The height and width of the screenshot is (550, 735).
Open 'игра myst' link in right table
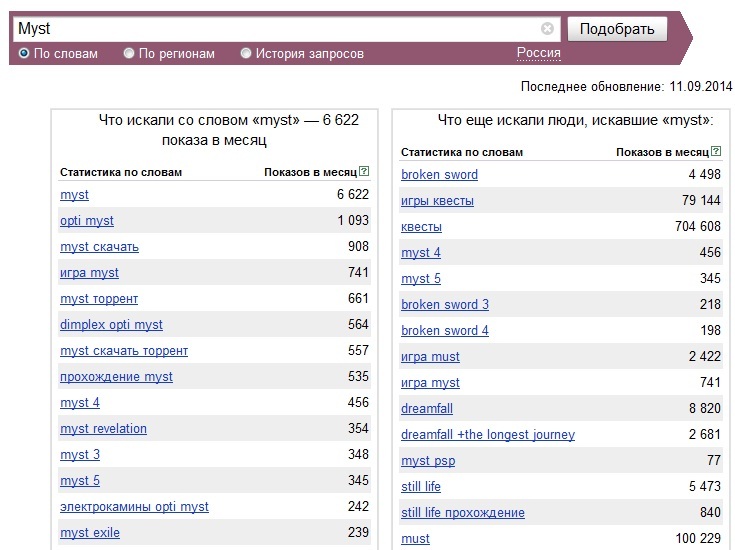click(430, 383)
